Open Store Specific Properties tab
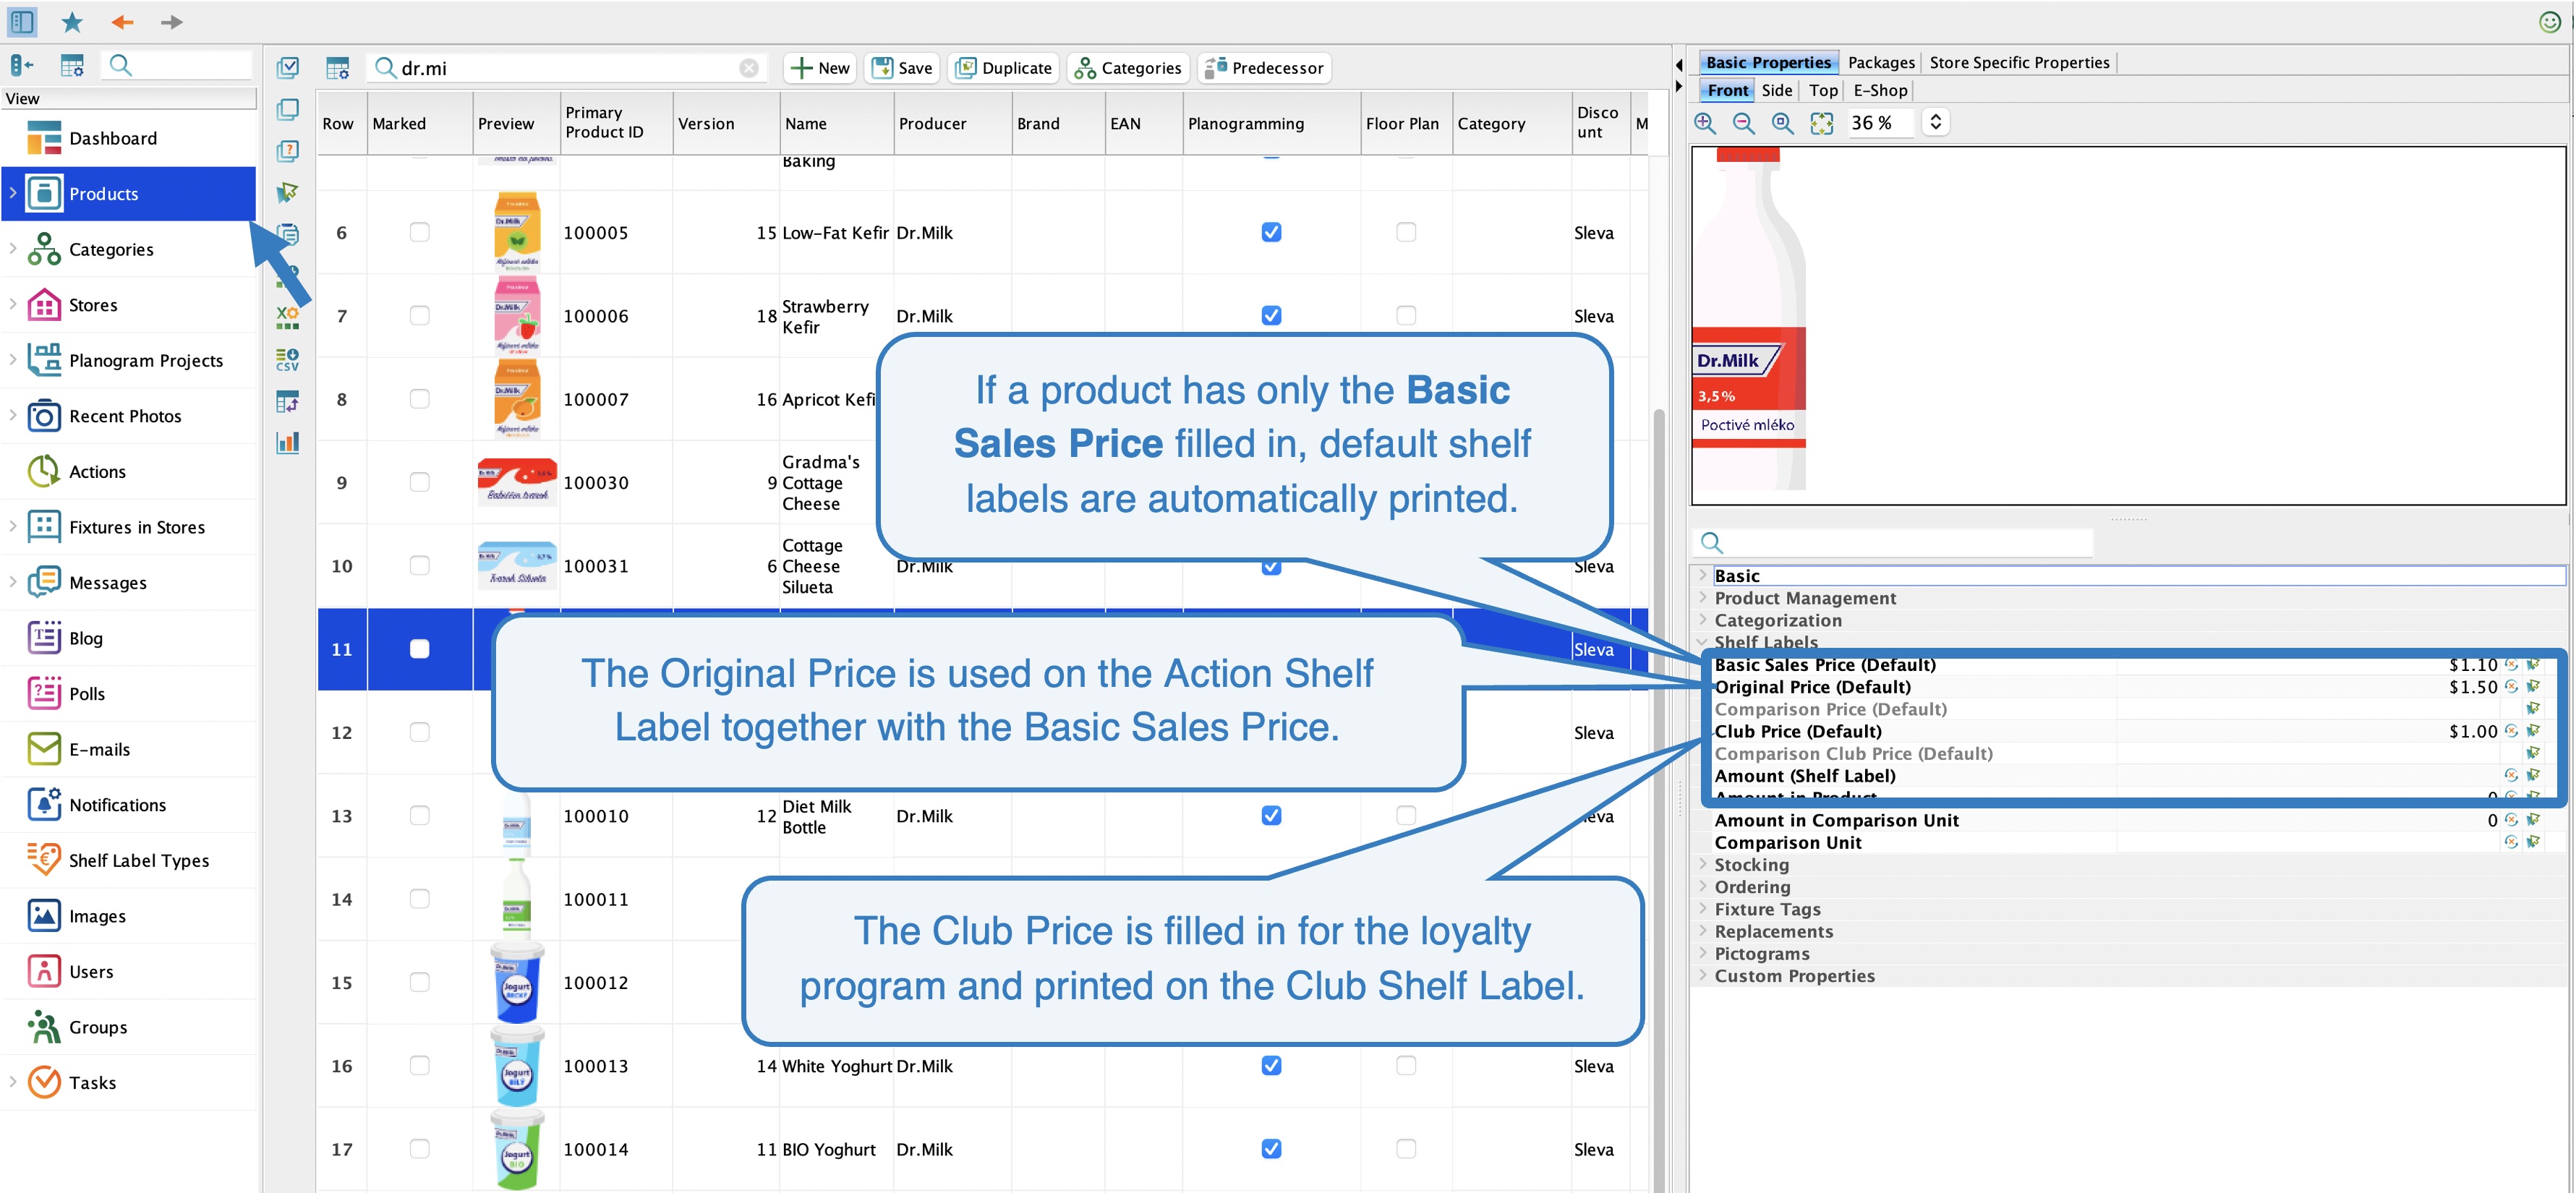This screenshot has height=1193, width=2576. click(2019, 62)
